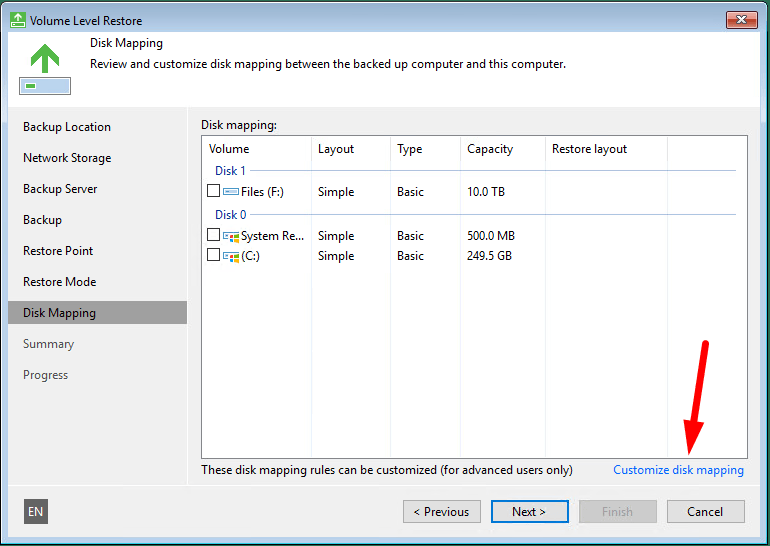This screenshot has width=770, height=546.
Task: Click Simple layout in System Reserved row
Action: [x=336, y=236]
